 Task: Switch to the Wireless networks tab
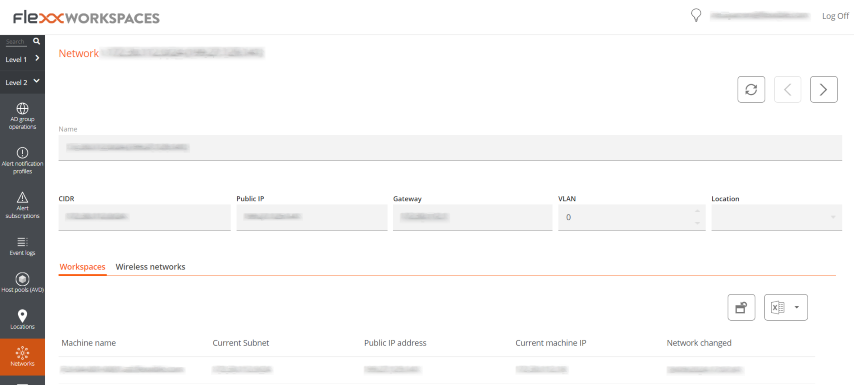(x=150, y=267)
